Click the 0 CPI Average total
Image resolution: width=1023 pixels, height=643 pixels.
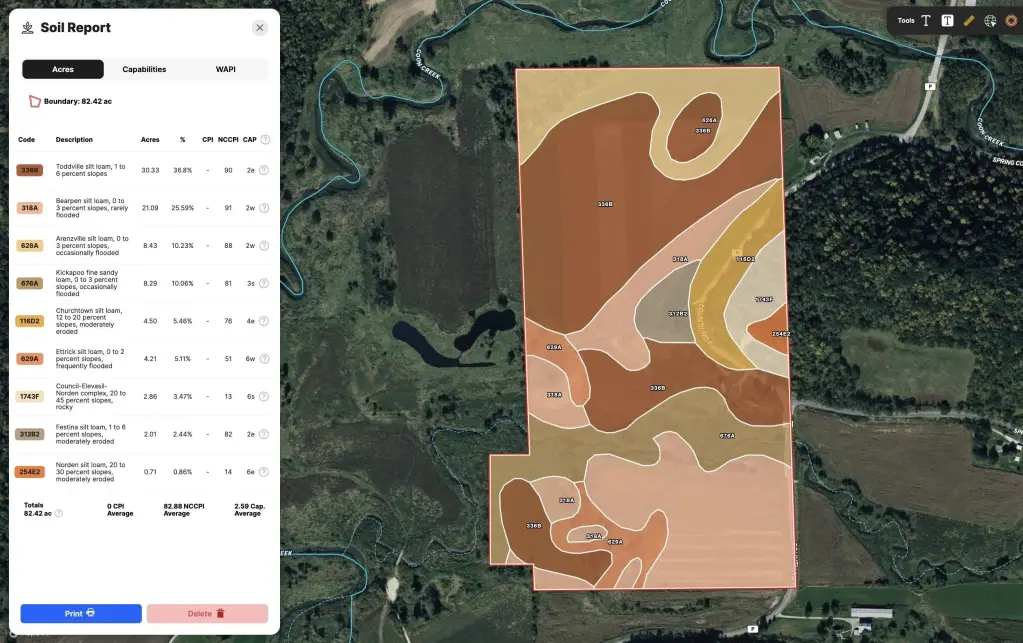tap(120, 510)
